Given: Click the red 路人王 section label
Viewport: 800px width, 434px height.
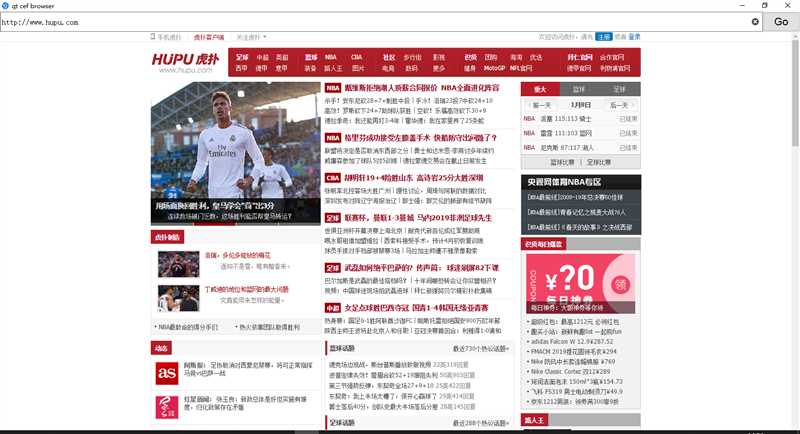Looking at the screenshot, I should coord(534,420).
